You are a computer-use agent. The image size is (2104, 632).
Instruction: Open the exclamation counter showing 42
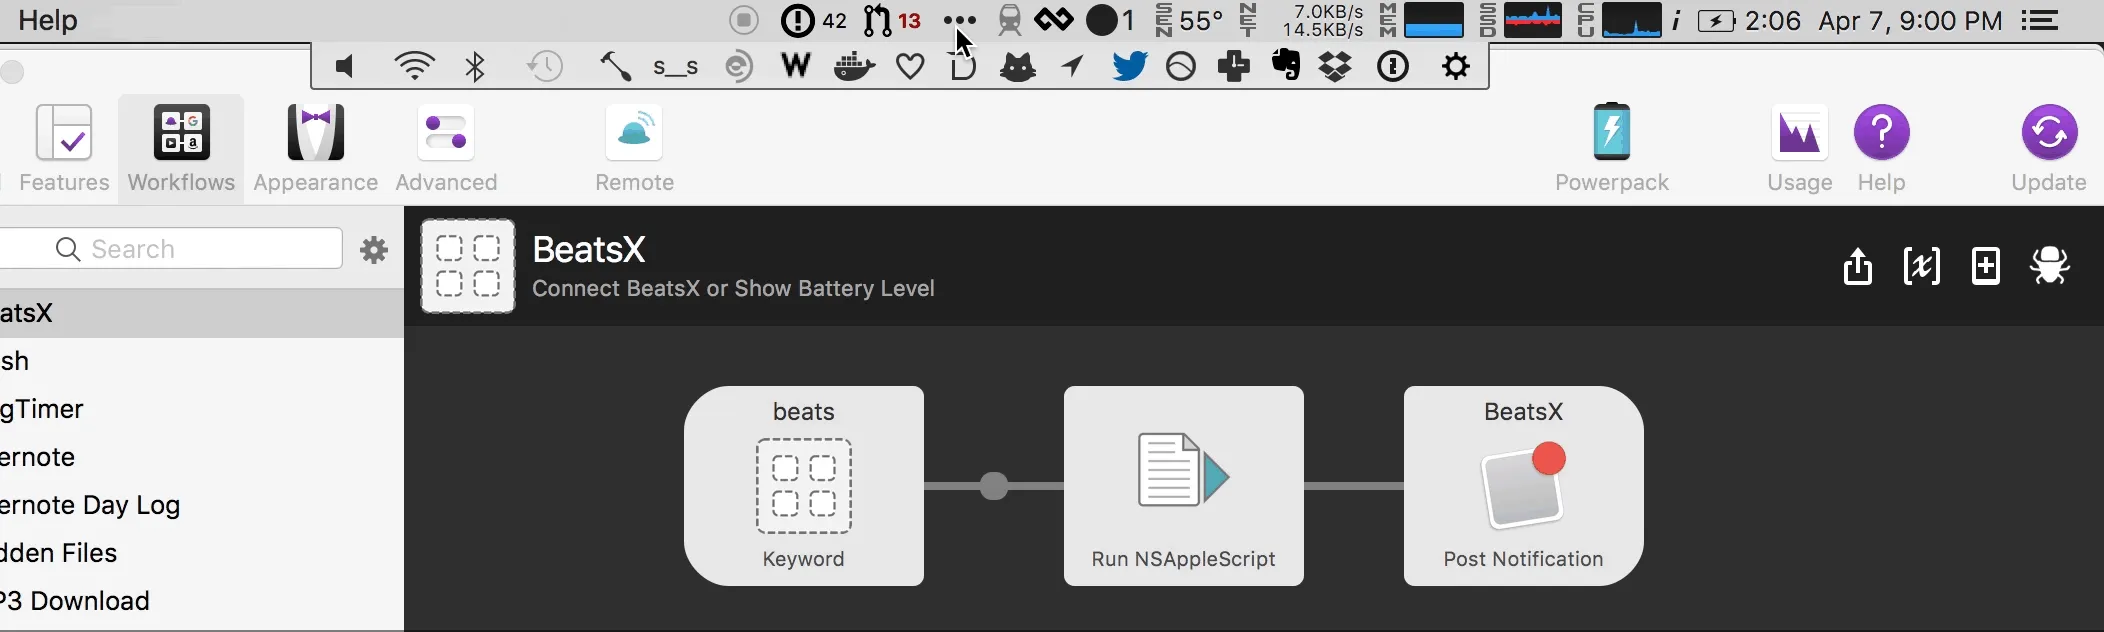pyautogui.click(x=814, y=20)
